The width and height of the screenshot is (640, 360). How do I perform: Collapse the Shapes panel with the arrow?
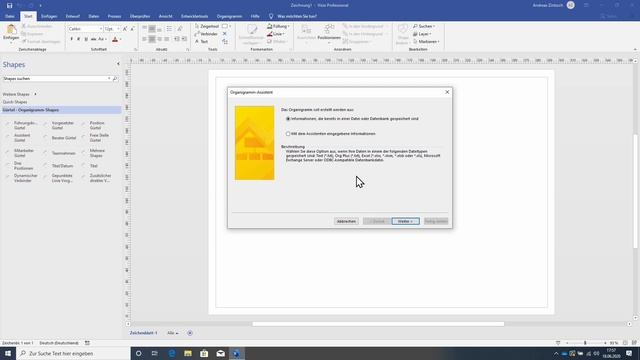(118, 64)
